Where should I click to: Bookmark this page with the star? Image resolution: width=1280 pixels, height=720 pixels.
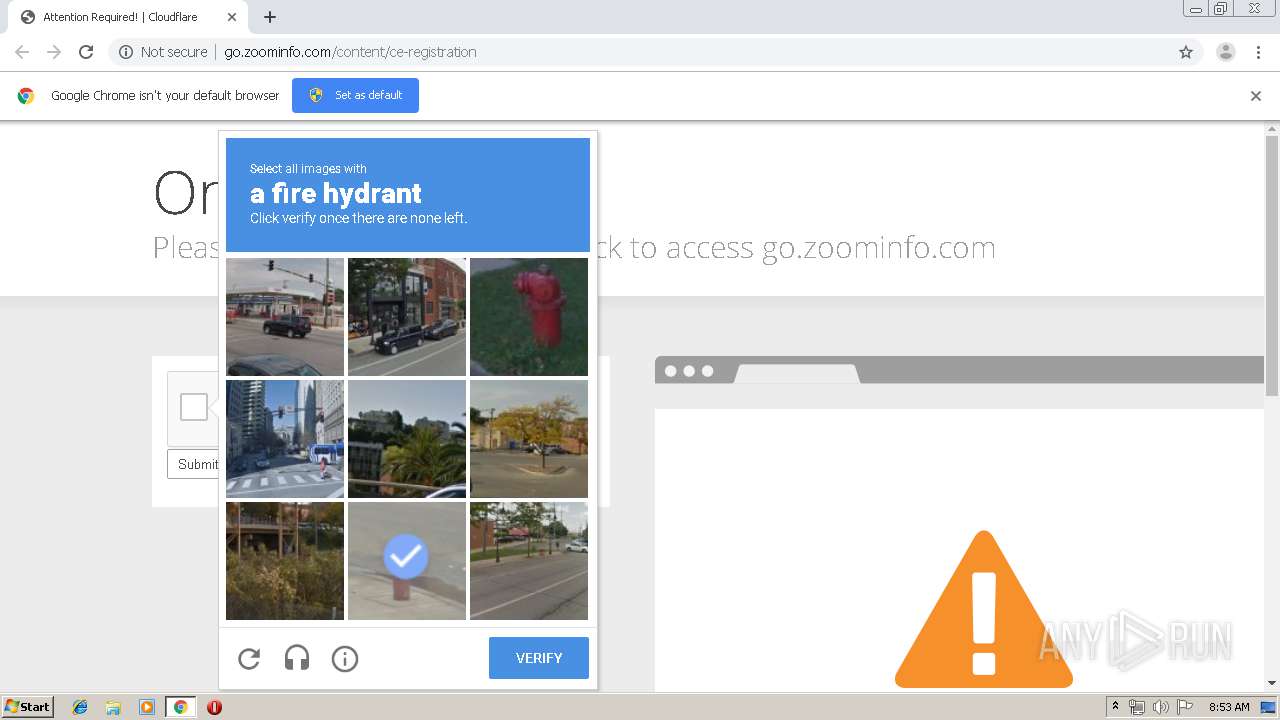click(x=1186, y=52)
